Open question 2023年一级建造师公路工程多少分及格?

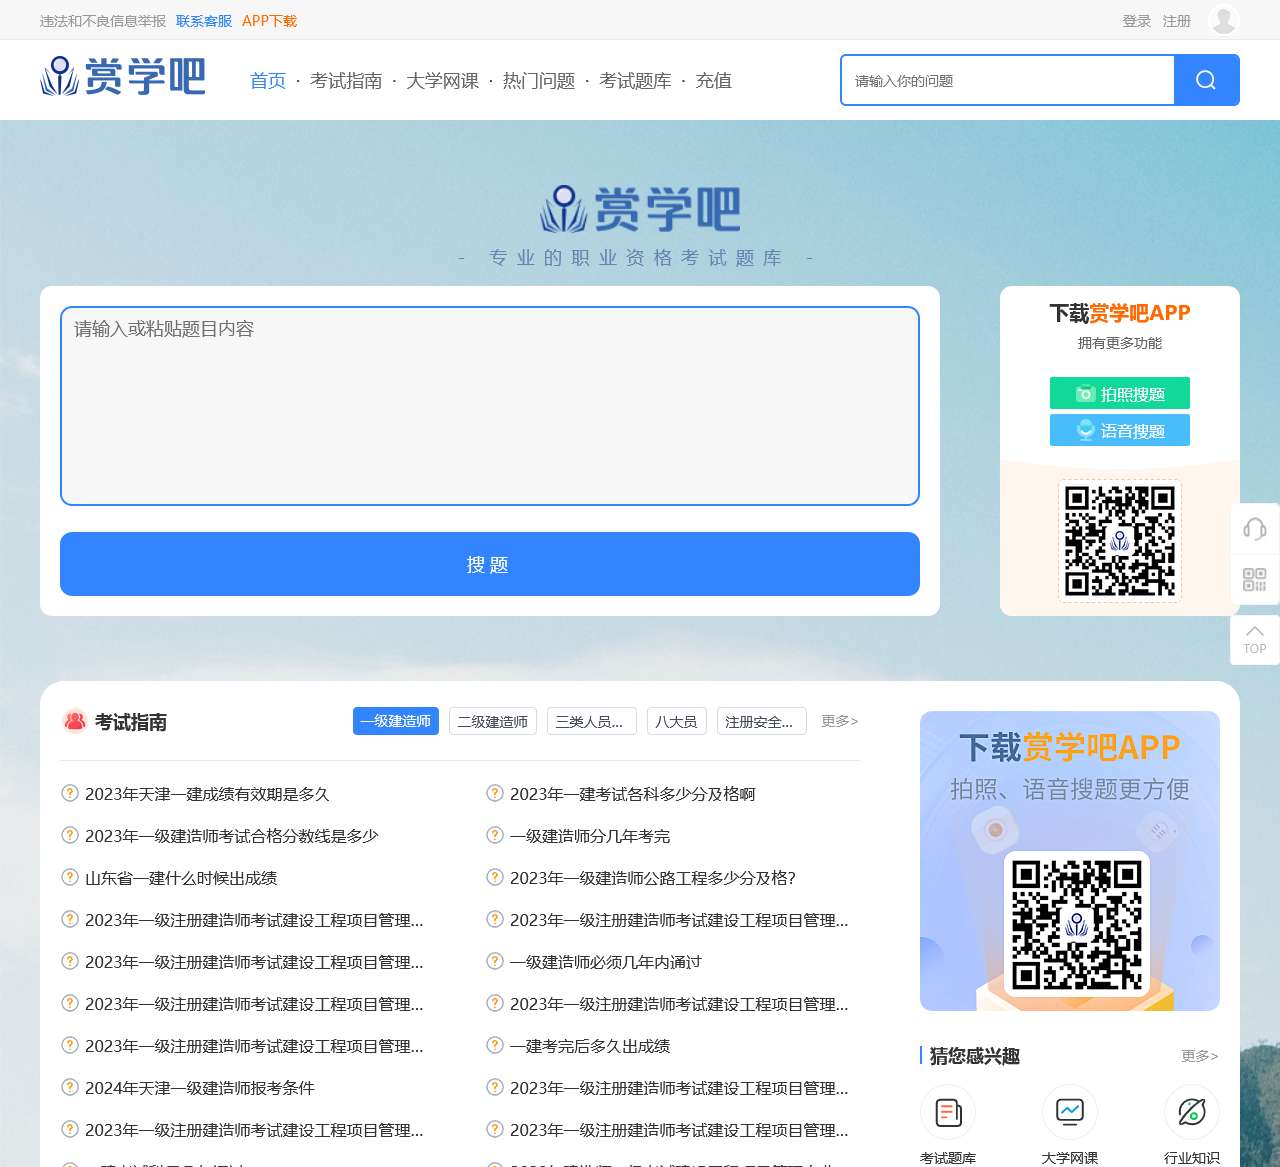pyautogui.click(x=653, y=878)
